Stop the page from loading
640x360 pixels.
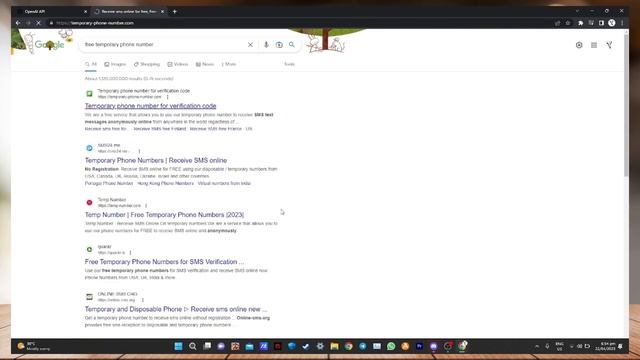pos(38,23)
